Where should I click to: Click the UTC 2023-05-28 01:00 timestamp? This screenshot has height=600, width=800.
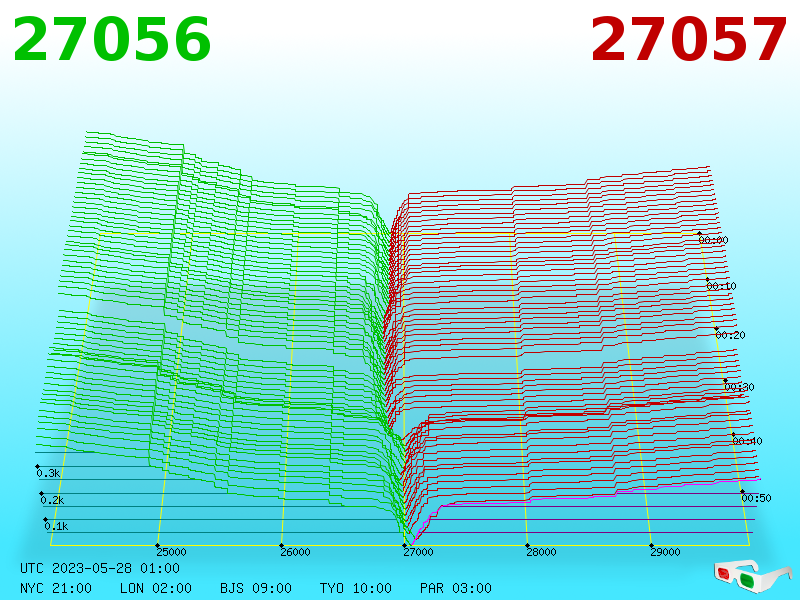coord(100,568)
